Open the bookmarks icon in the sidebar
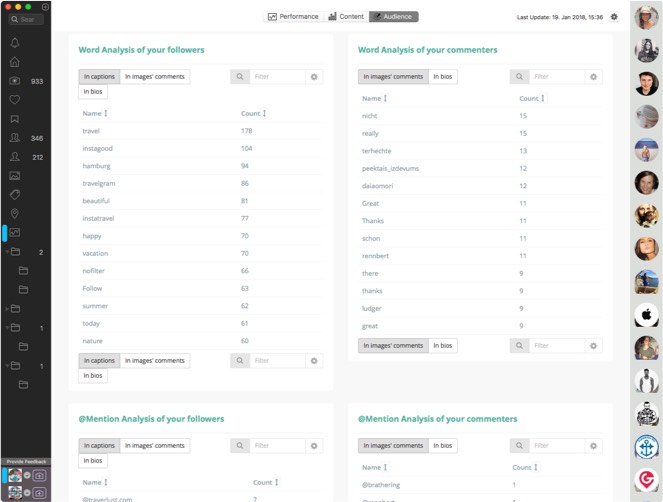Screen dimensions: 663x502 pyautogui.click(x=15, y=119)
